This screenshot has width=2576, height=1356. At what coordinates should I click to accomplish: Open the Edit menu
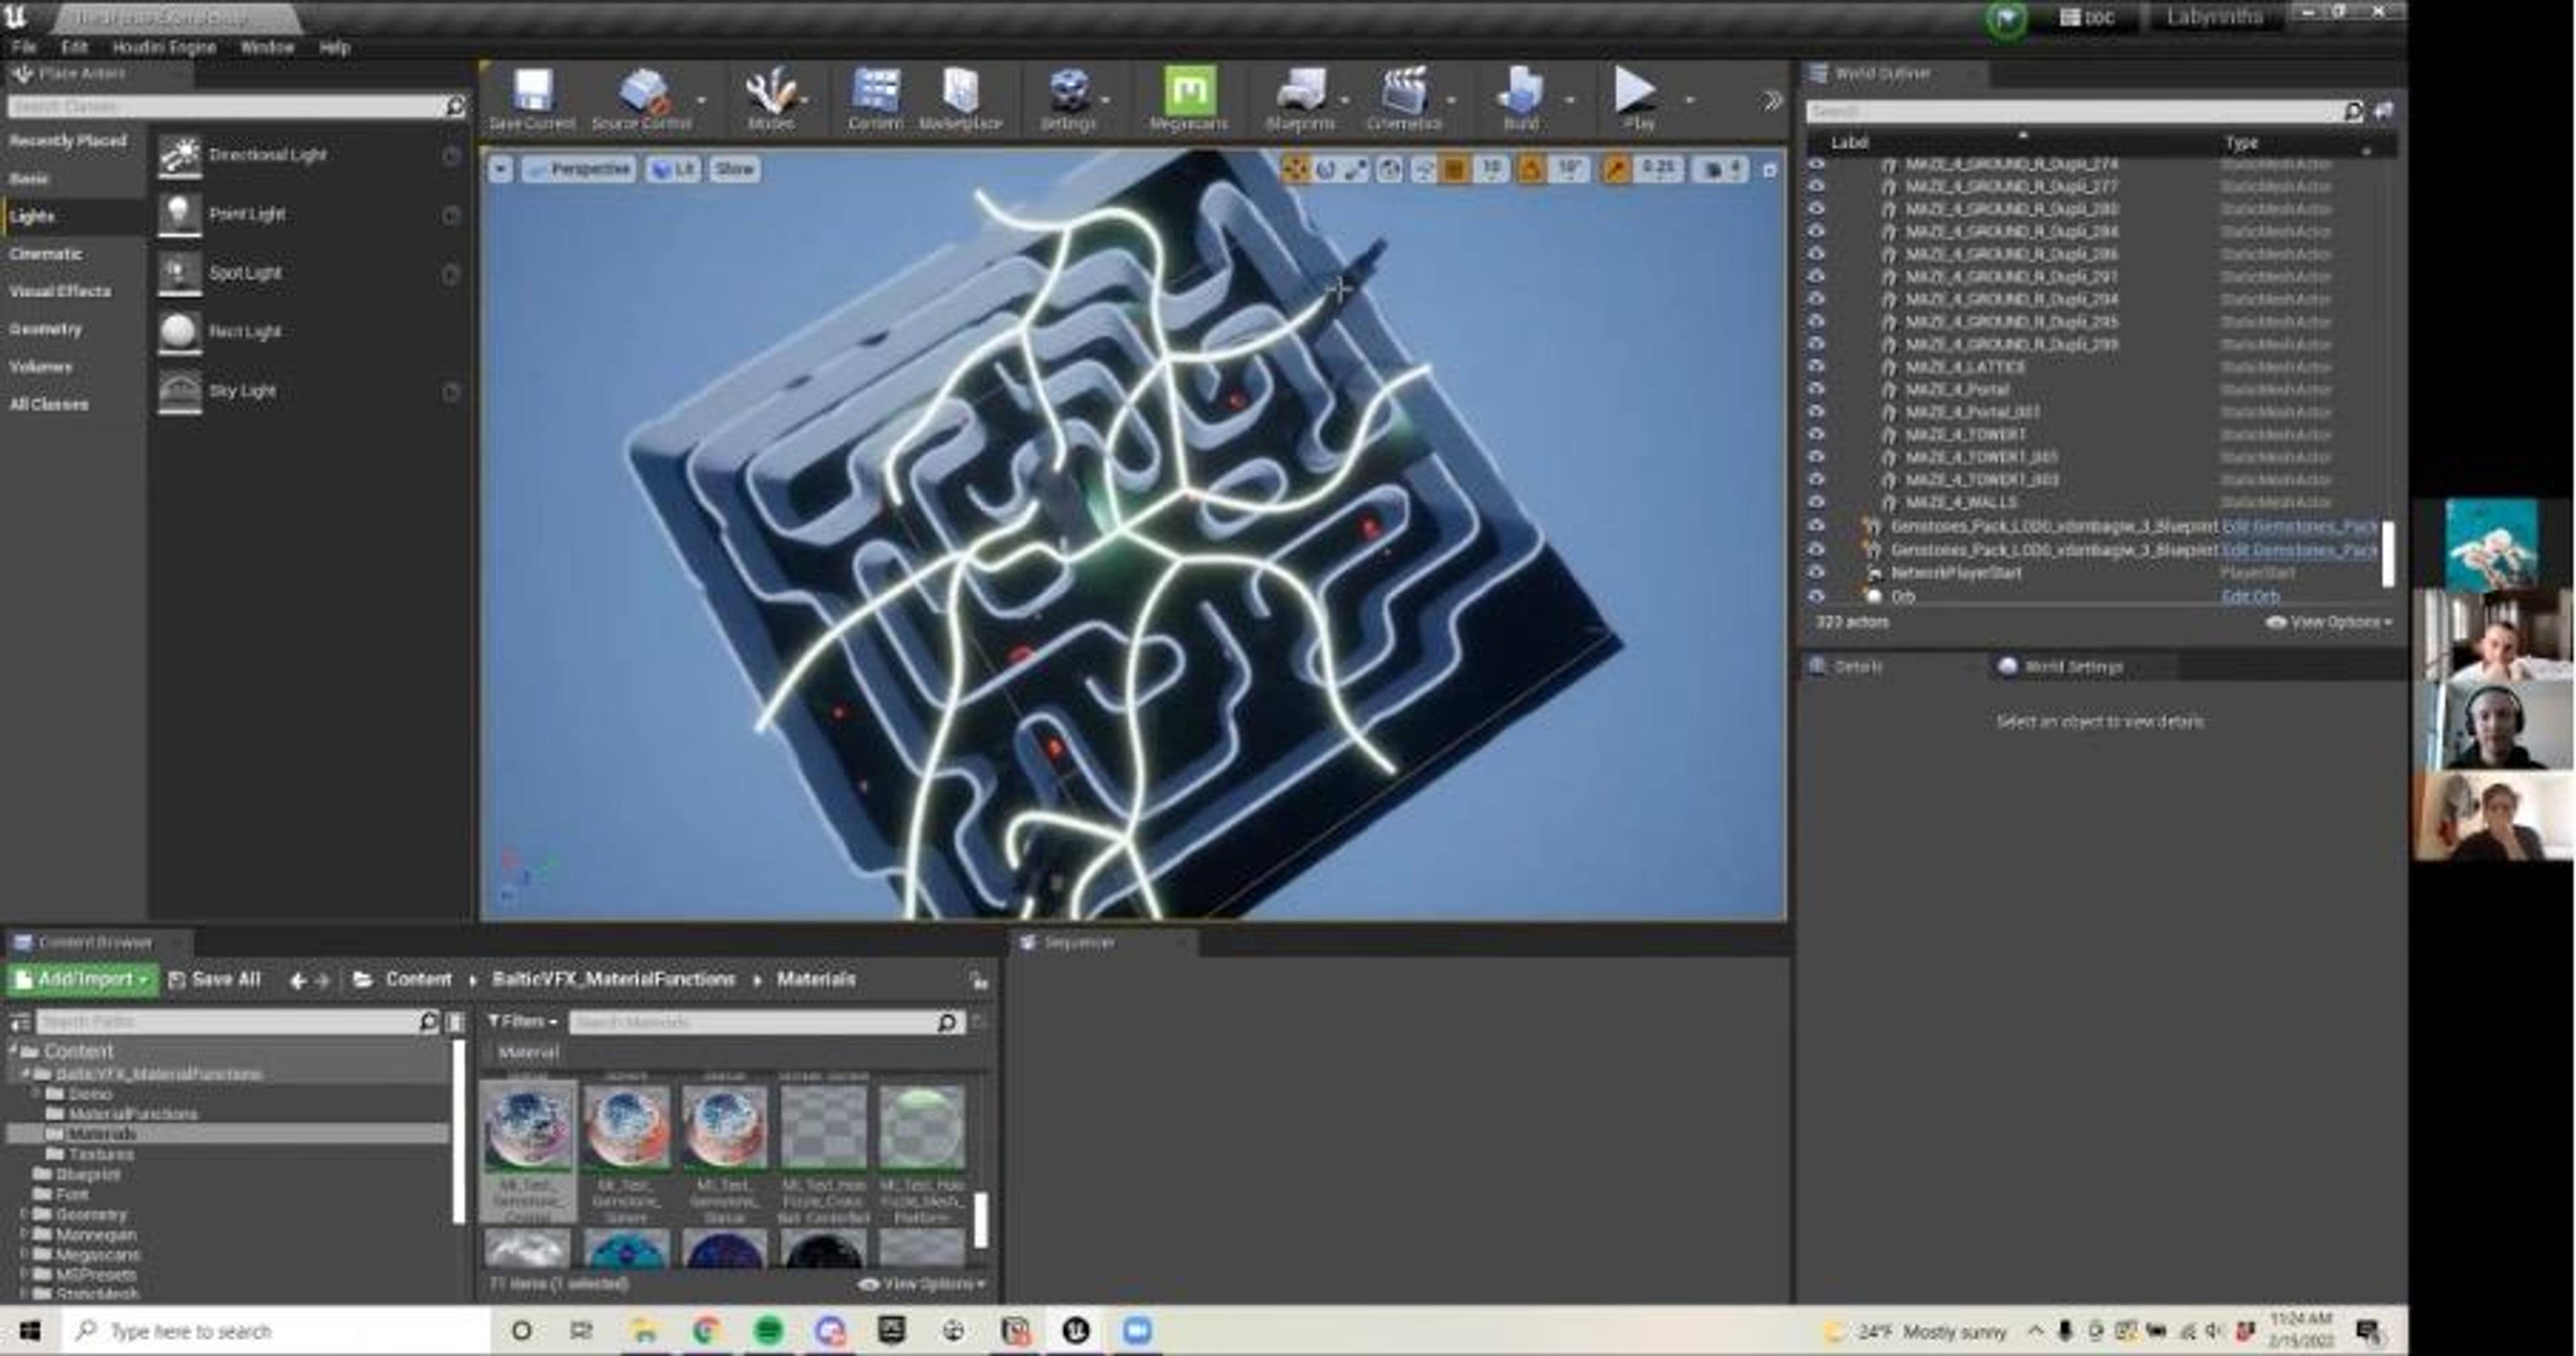coord(74,47)
